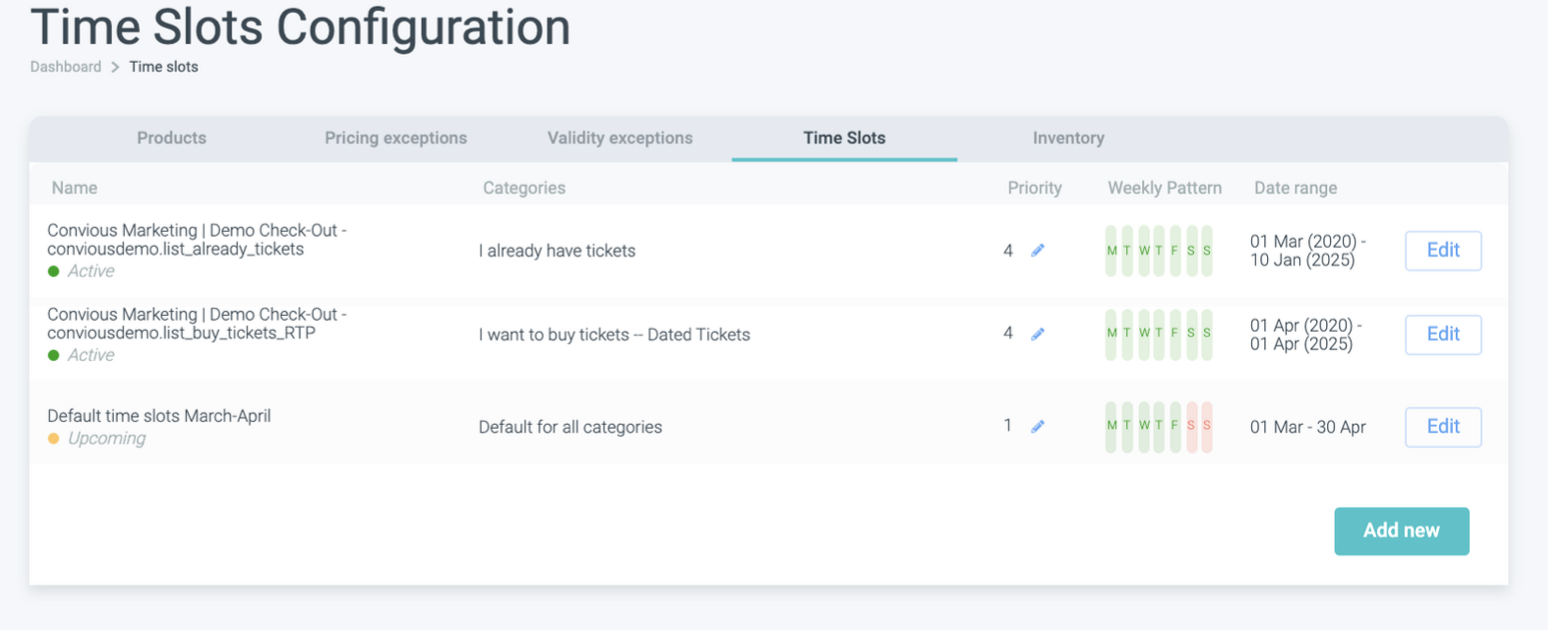
Task: Click the red Sunday pill in Default time slots row
Action: pos(1207,427)
